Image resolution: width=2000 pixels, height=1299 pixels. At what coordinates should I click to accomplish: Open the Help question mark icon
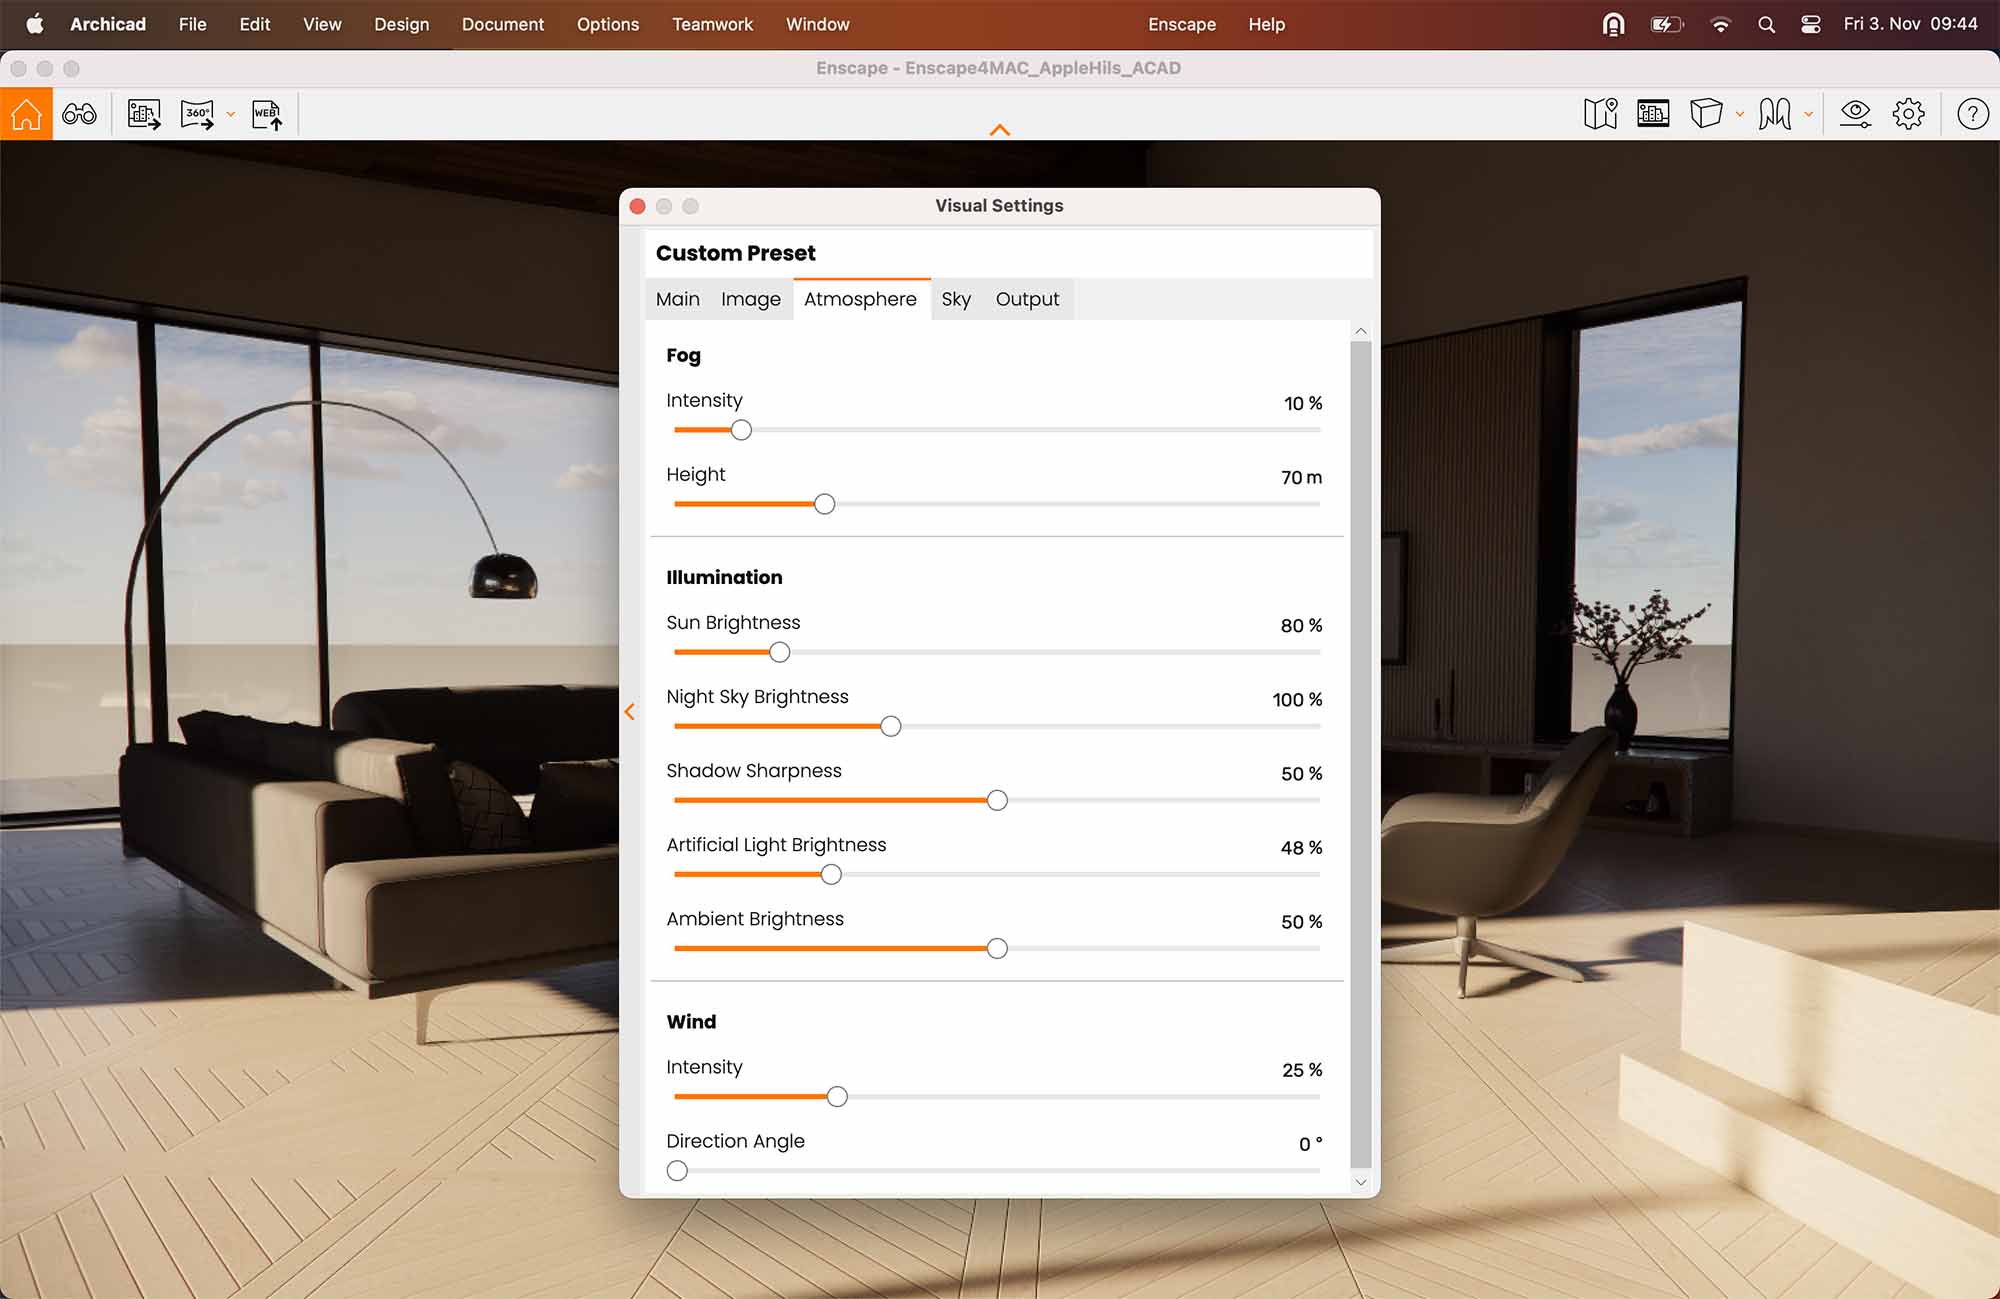point(1973,114)
